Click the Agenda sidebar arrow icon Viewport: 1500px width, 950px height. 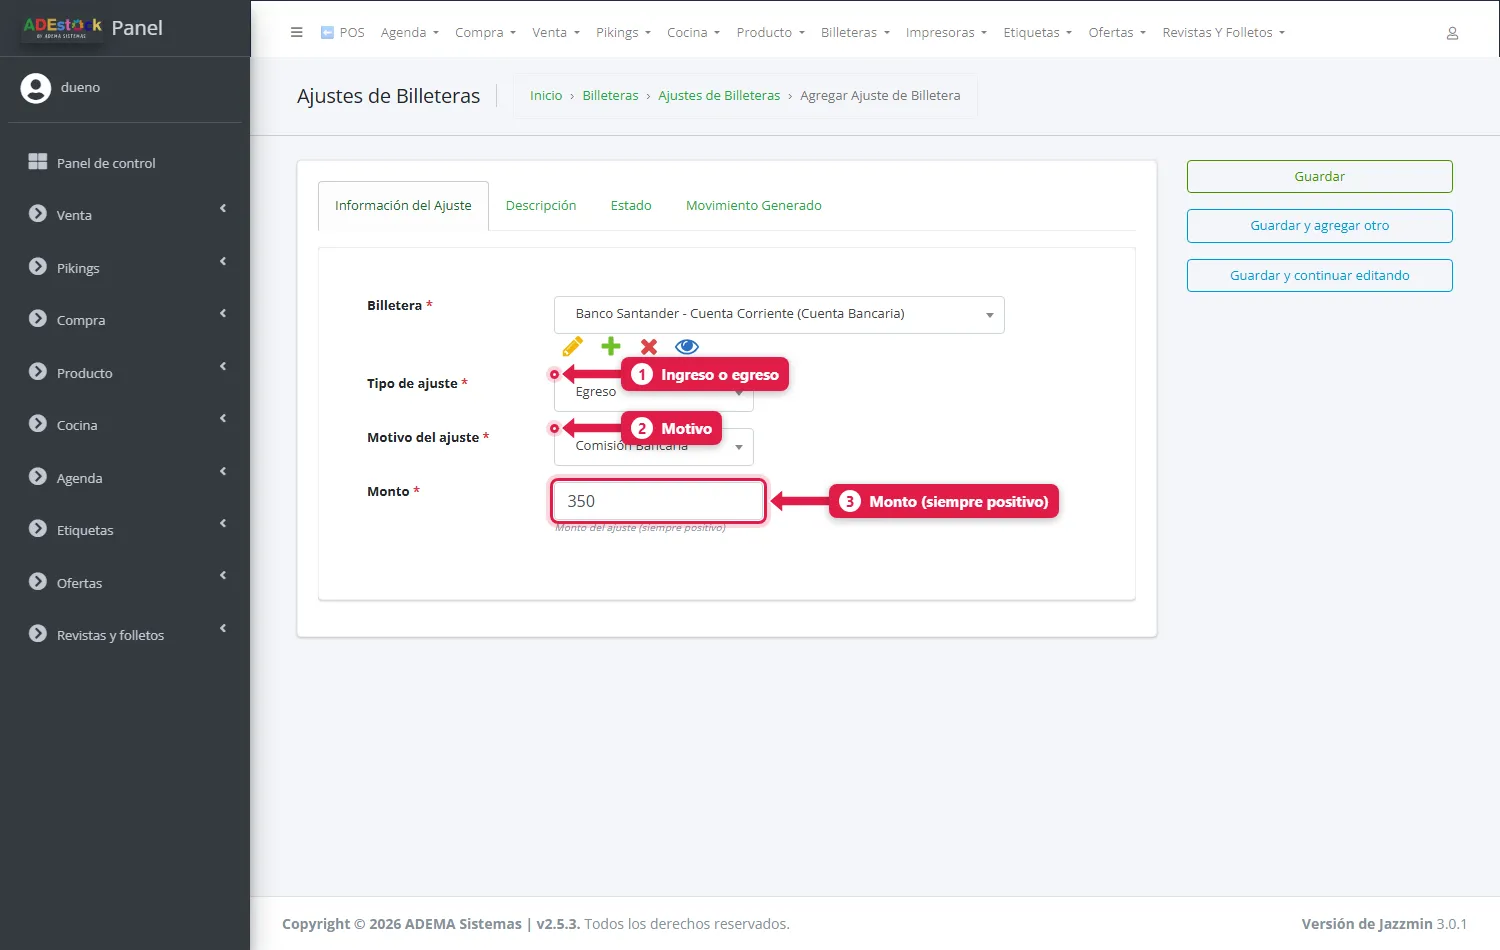(x=223, y=472)
